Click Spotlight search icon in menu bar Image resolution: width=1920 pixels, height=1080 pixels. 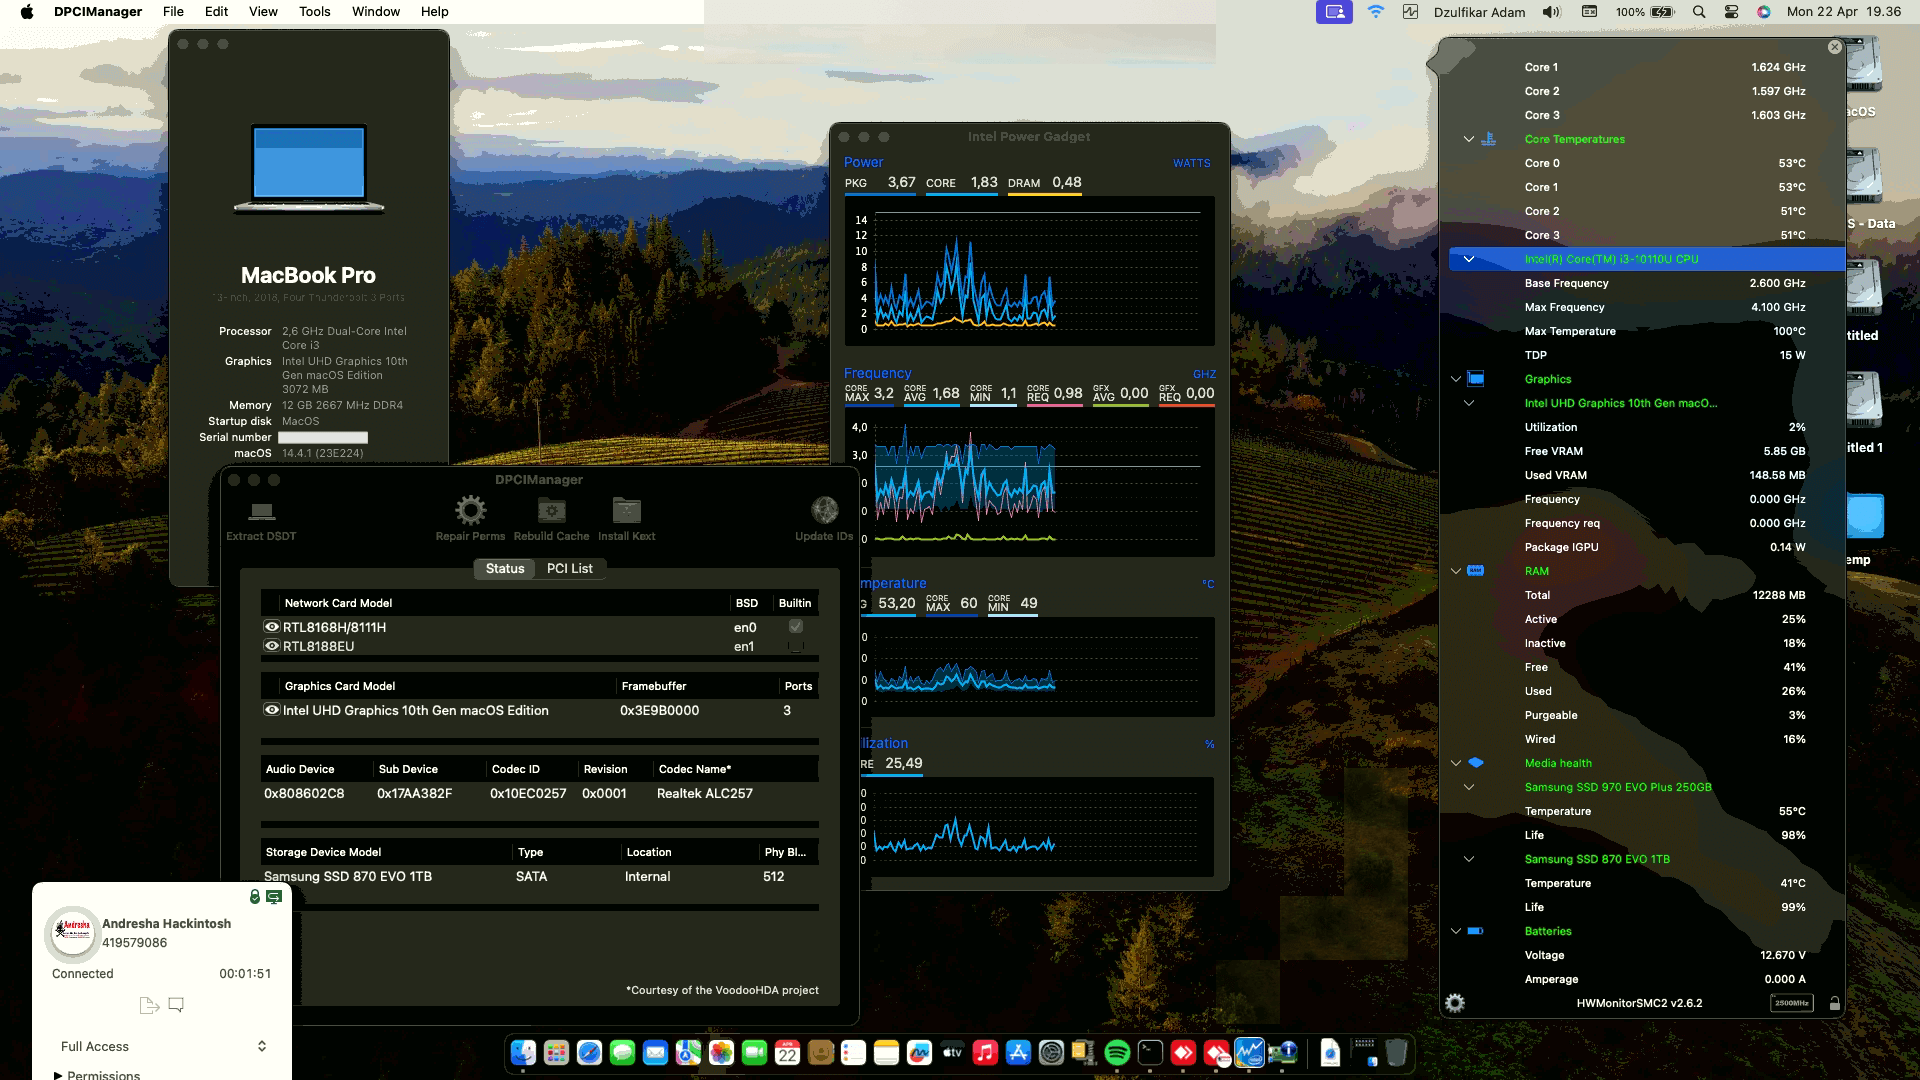[1698, 12]
